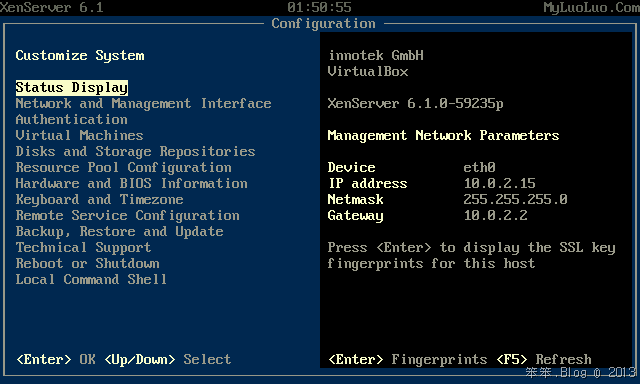Click the <Enter> Fingerprints option

(x=408, y=360)
